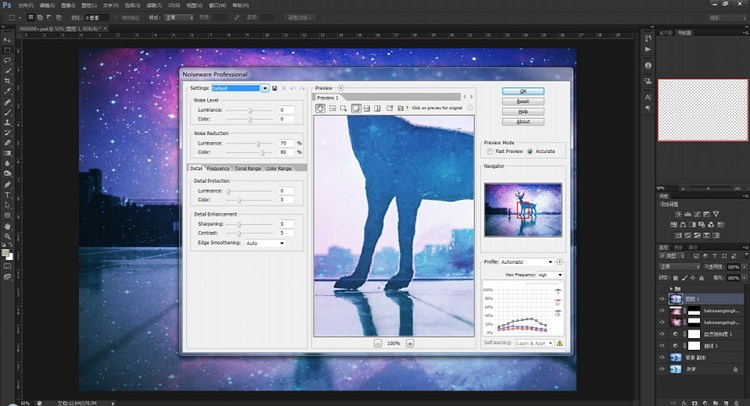Click the warning icon beside Learn & Apply

tap(560, 343)
